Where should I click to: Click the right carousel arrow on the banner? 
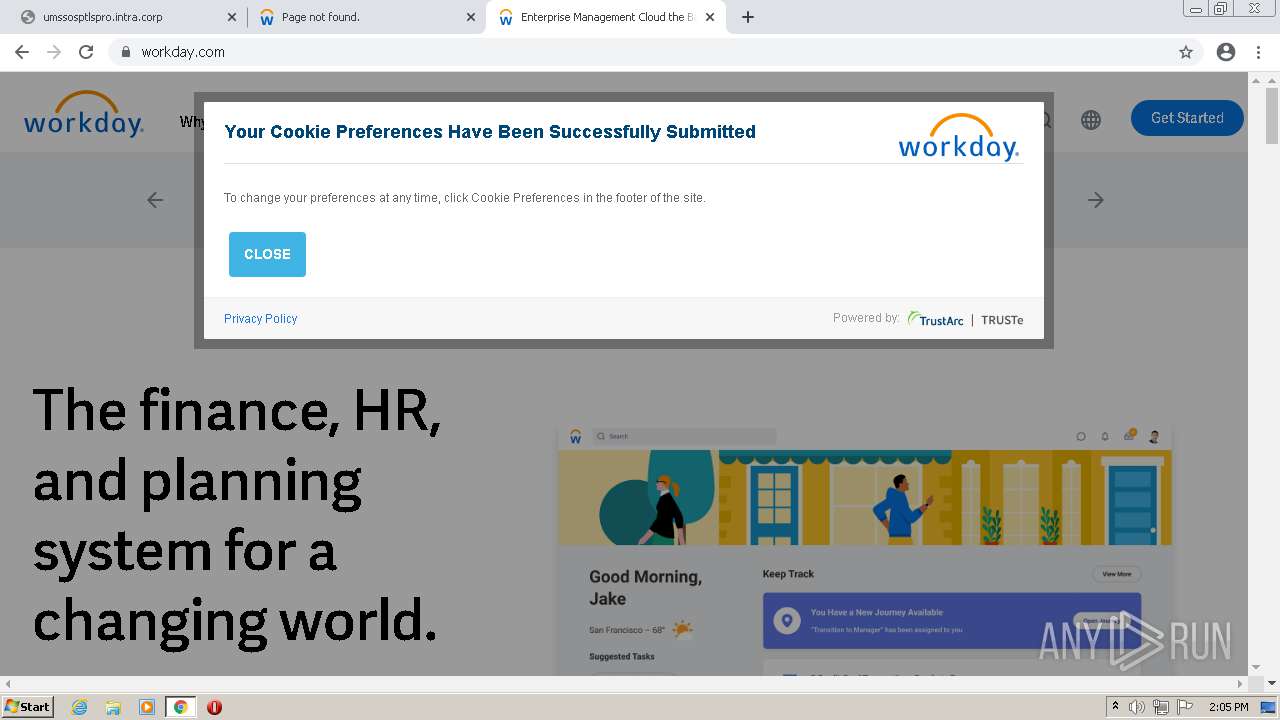[x=1096, y=200]
